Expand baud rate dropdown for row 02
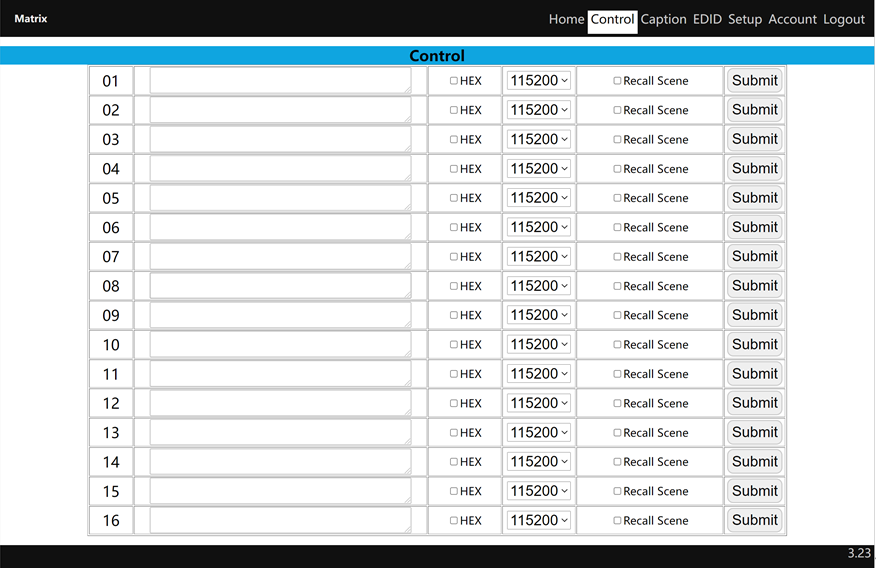876x570 pixels. (539, 110)
